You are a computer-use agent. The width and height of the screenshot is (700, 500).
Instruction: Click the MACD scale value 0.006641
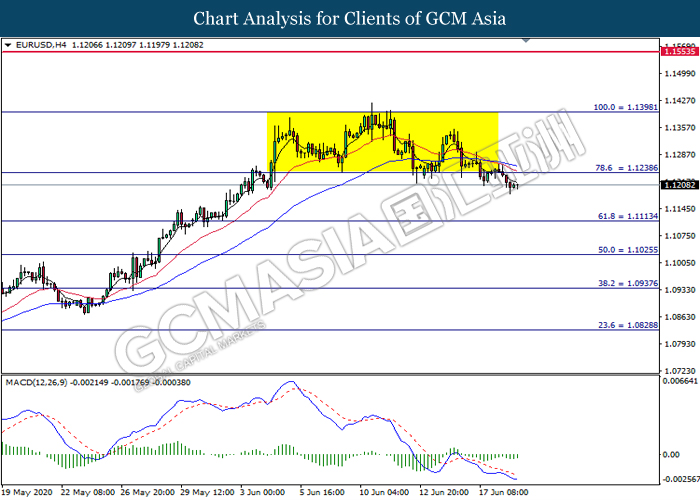click(x=680, y=381)
